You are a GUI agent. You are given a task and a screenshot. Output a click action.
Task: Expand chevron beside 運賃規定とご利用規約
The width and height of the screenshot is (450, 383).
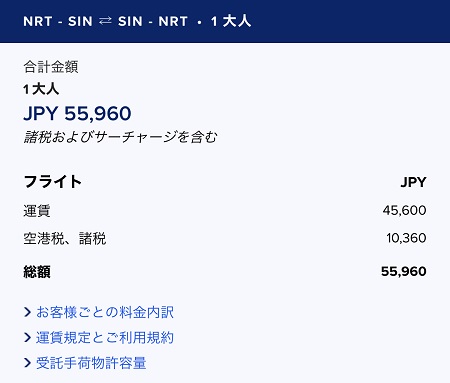pyautogui.click(x=27, y=338)
